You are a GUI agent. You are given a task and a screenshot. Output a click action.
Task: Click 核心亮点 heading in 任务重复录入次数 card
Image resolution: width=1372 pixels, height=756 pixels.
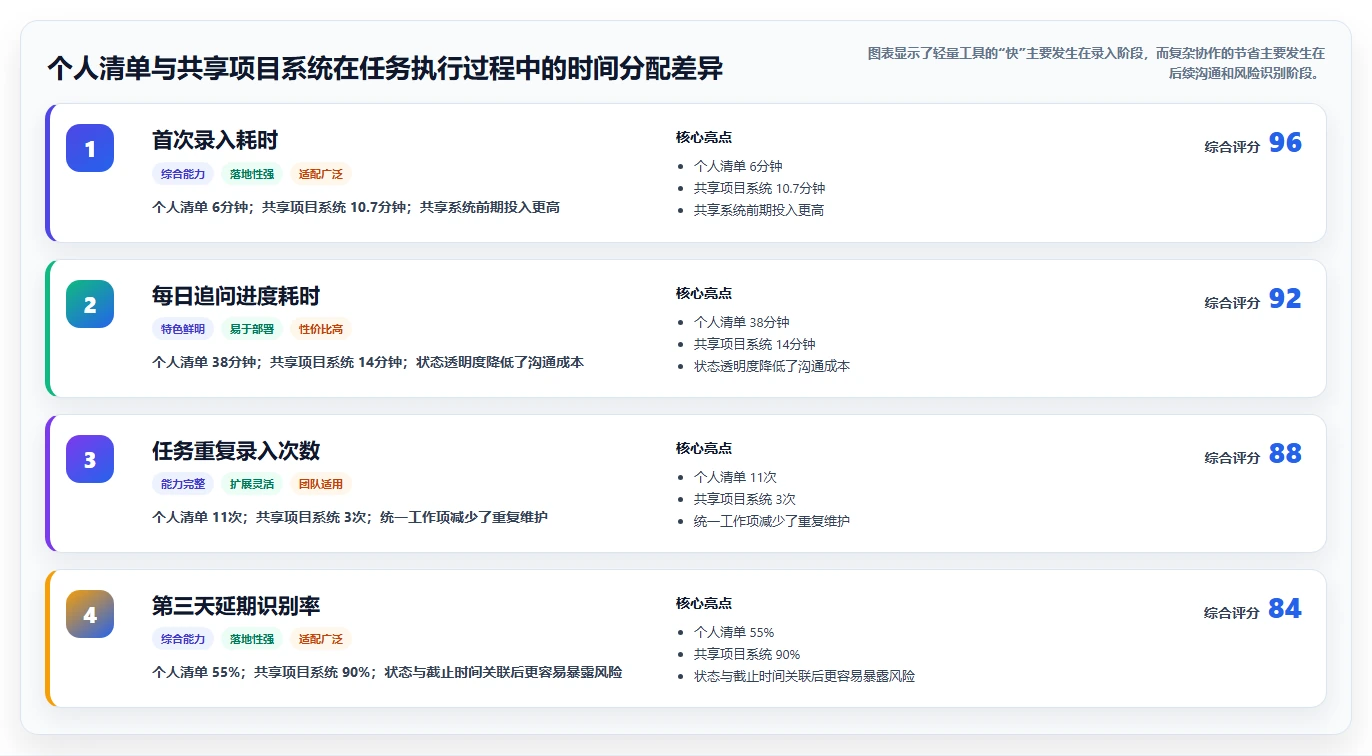click(704, 449)
